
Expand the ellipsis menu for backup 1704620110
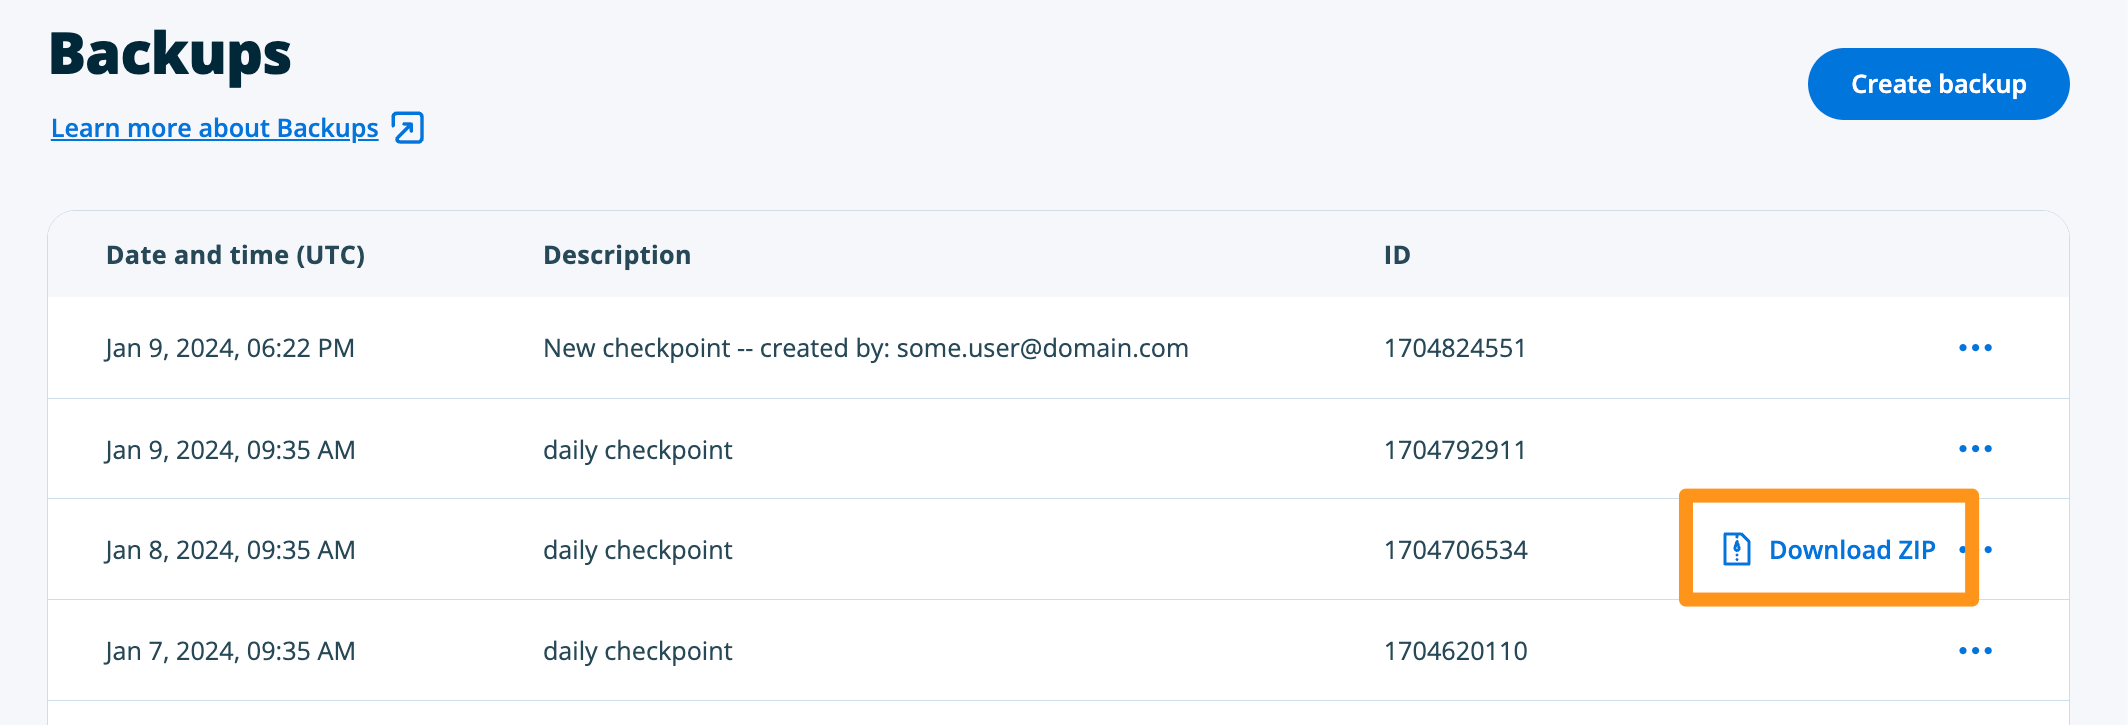tap(1975, 651)
